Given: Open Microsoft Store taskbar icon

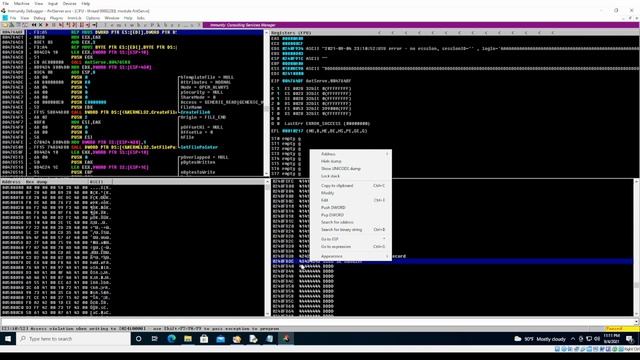Looking at the screenshot, I should click(x=204, y=339).
